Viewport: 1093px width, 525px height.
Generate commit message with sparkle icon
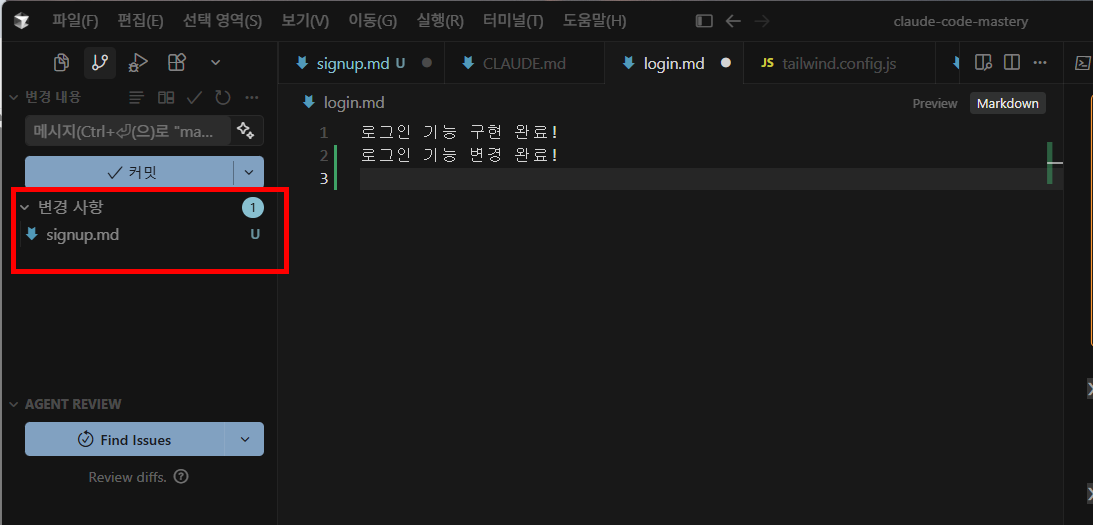tap(245, 130)
